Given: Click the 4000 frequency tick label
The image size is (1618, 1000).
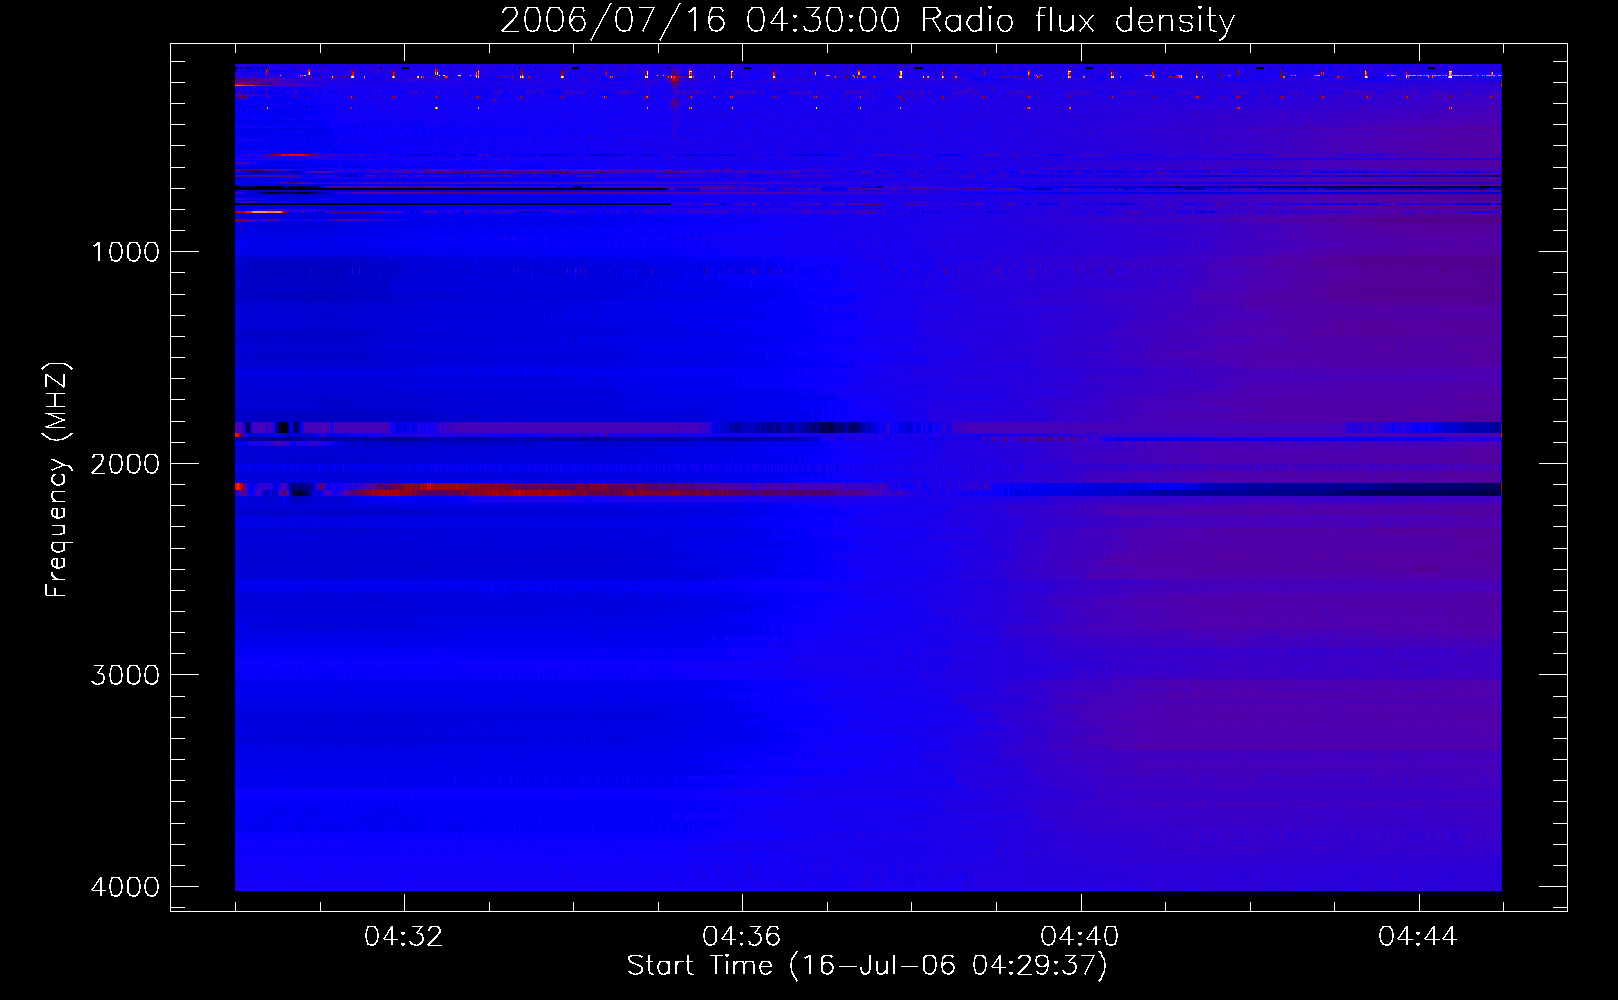Looking at the screenshot, I should click(x=125, y=887).
